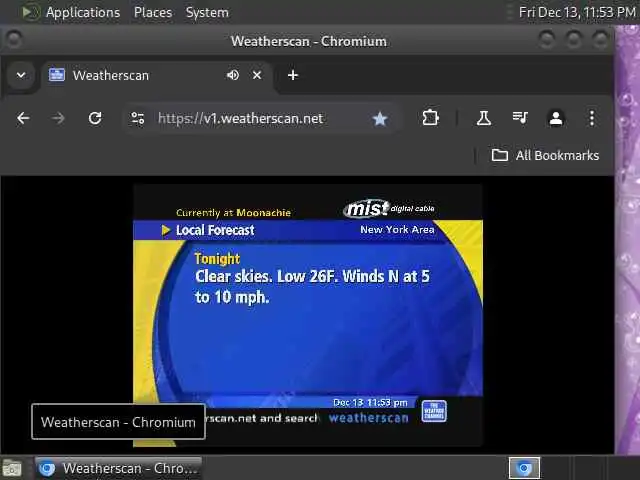Open the System menu
Viewport: 640px width, 480px height.
(207, 12)
